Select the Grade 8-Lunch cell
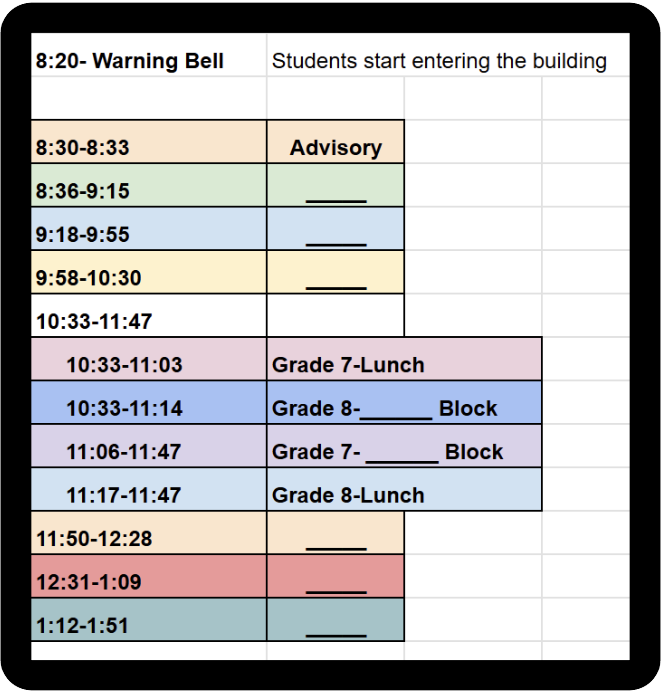Screen dimensions: 661x693 coord(404,495)
